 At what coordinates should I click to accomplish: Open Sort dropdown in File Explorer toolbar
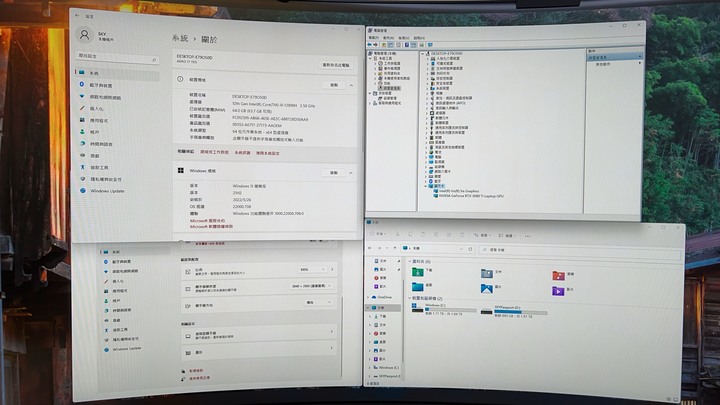483,235
